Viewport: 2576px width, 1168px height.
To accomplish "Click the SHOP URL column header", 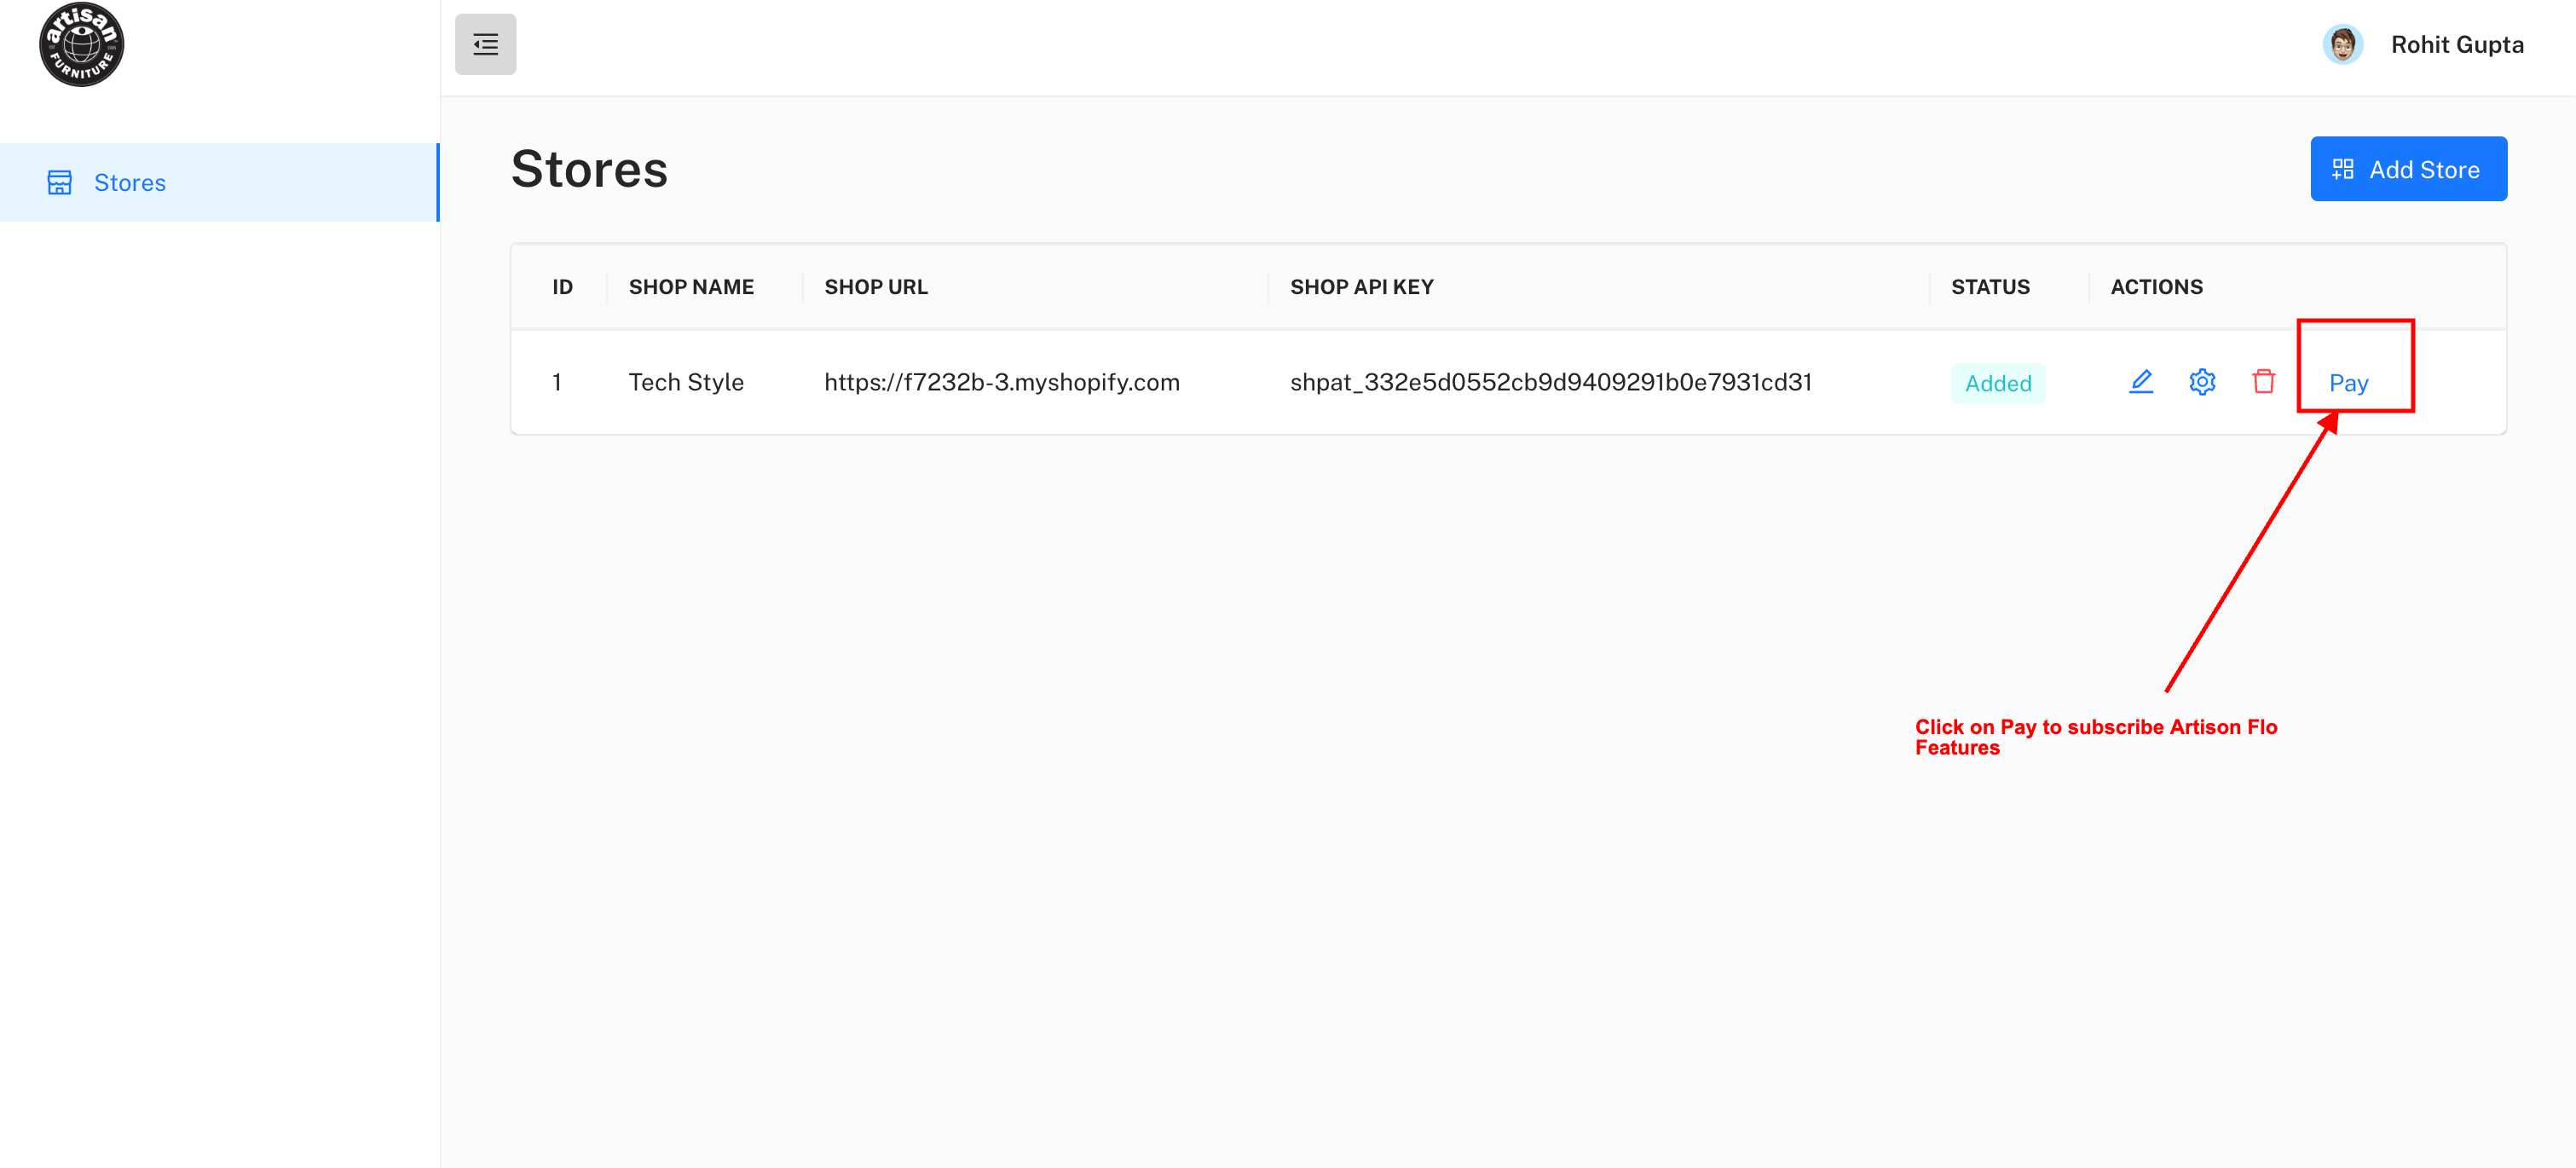I will pos(875,287).
